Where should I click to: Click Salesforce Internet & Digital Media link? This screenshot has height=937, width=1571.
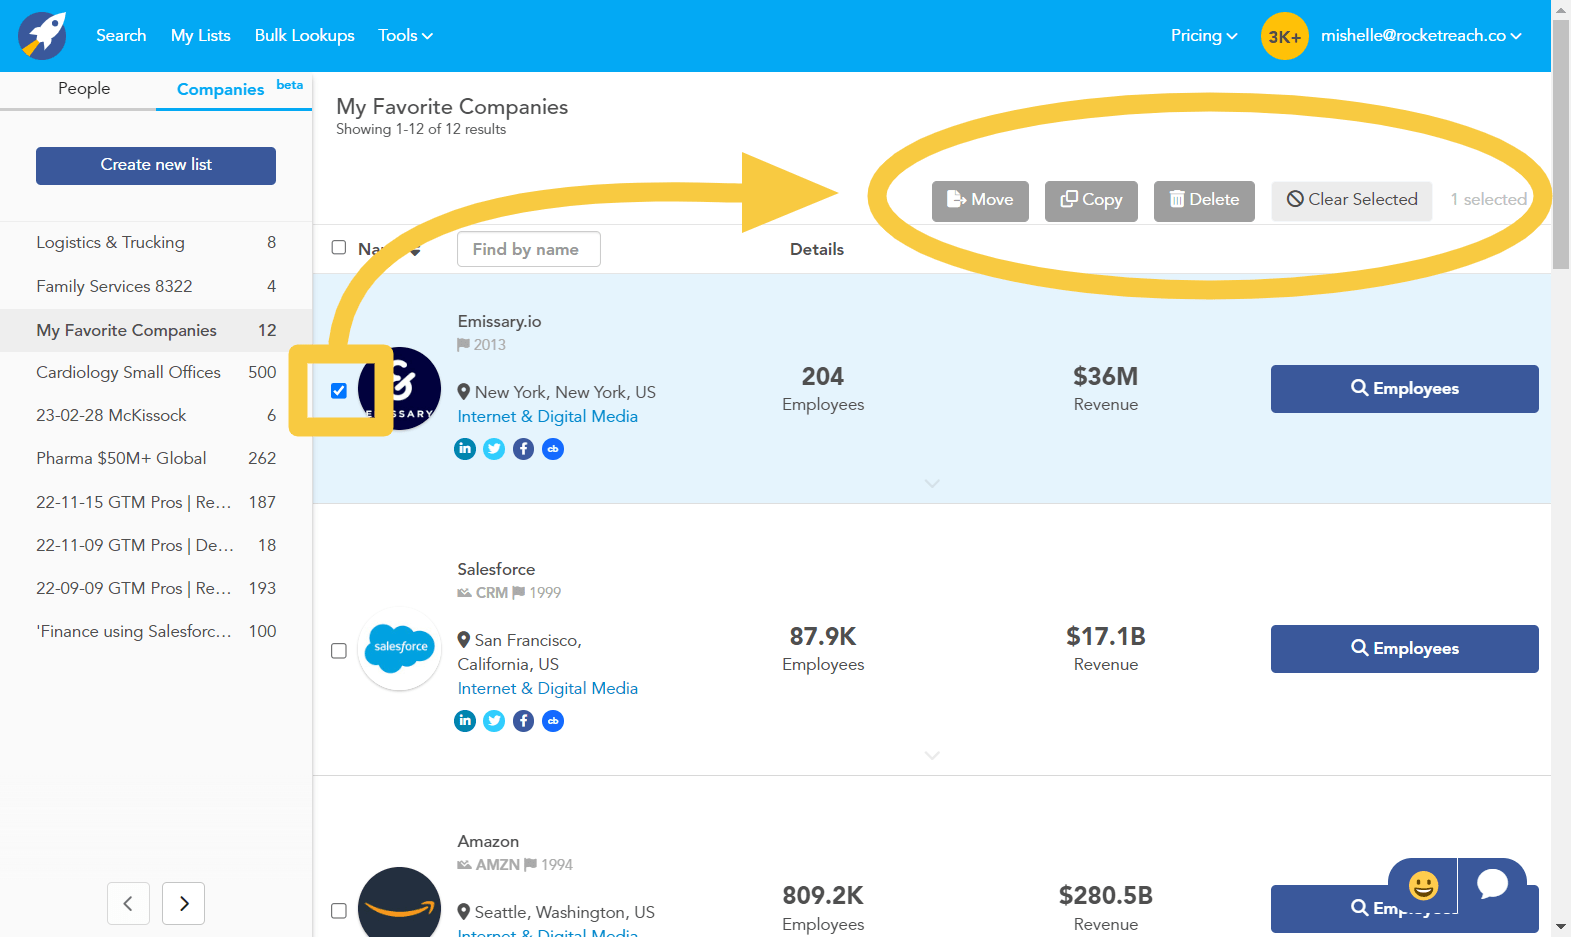pos(547,689)
